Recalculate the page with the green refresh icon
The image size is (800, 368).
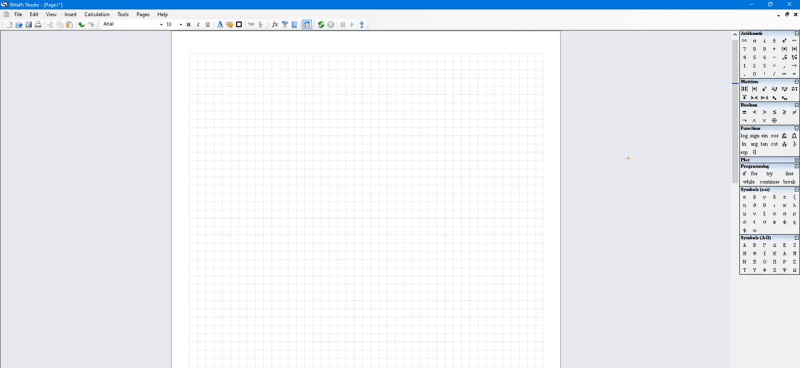(x=321, y=24)
